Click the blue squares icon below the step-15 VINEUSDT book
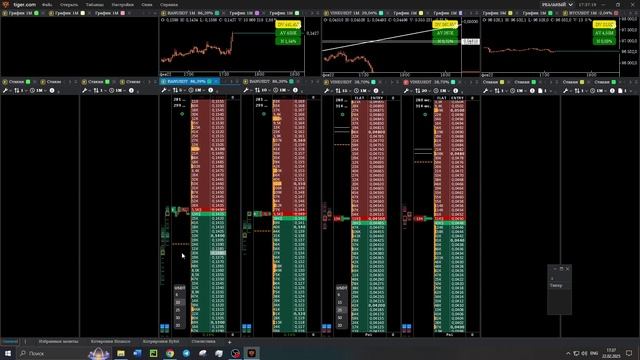640x360 pixels. coord(327,328)
